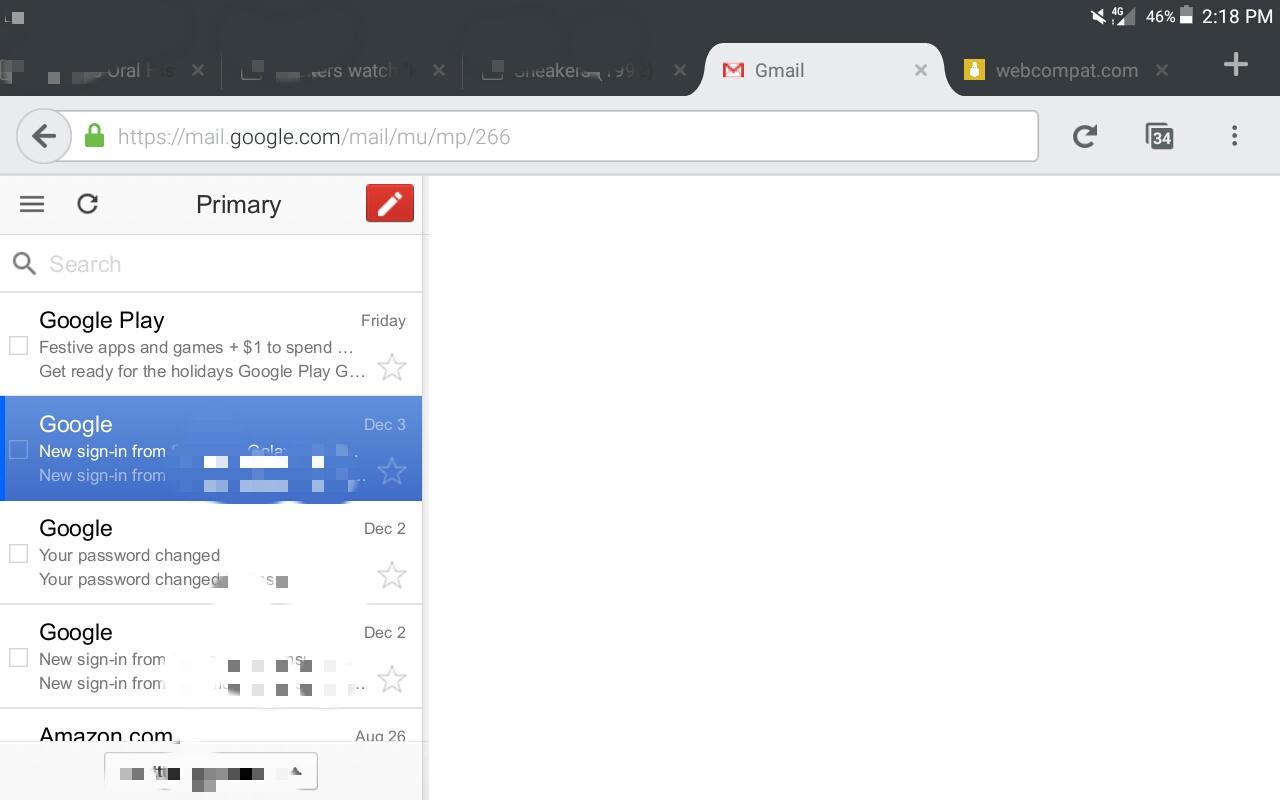Tick the checkbox for Google Dec 3 email

click(18, 450)
